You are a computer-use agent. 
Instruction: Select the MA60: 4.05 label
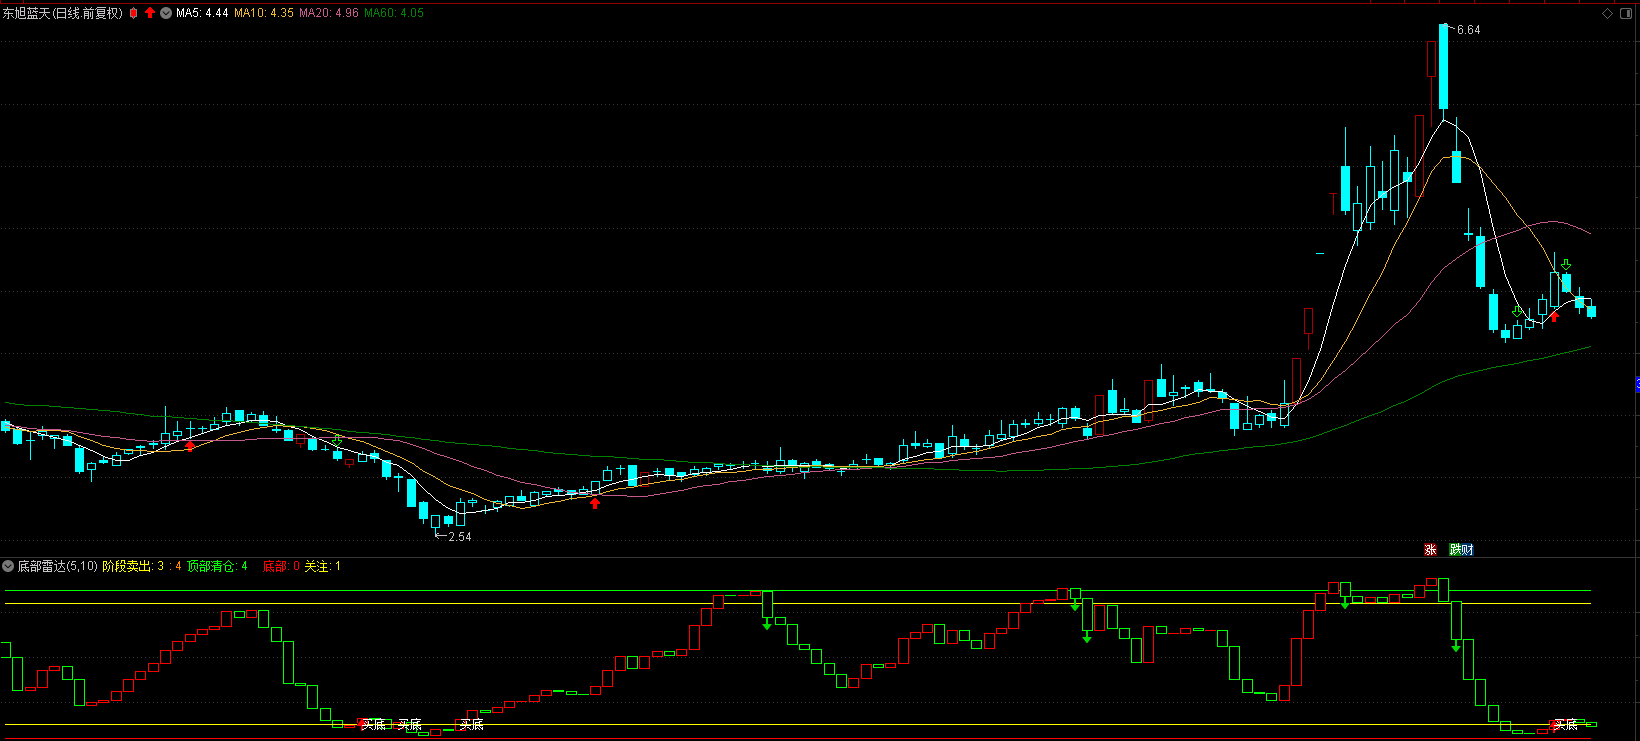coord(394,13)
